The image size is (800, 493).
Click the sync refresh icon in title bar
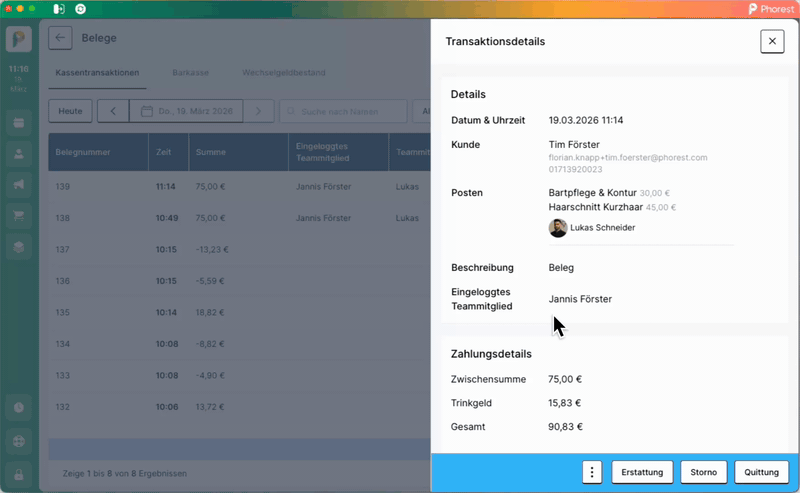pos(81,9)
